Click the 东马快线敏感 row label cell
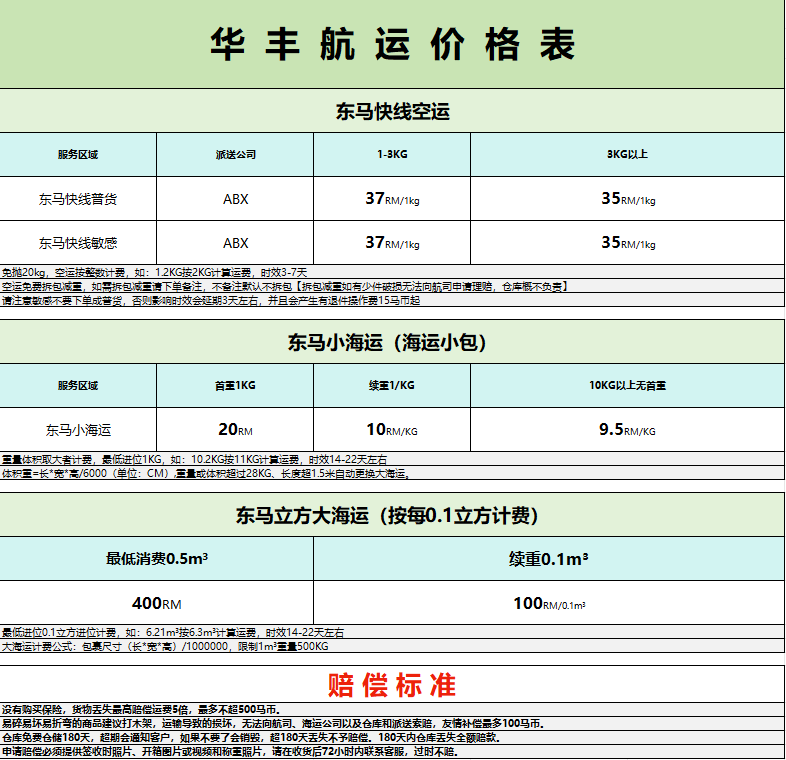Screen dimensions: 786x760 tap(78, 243)
